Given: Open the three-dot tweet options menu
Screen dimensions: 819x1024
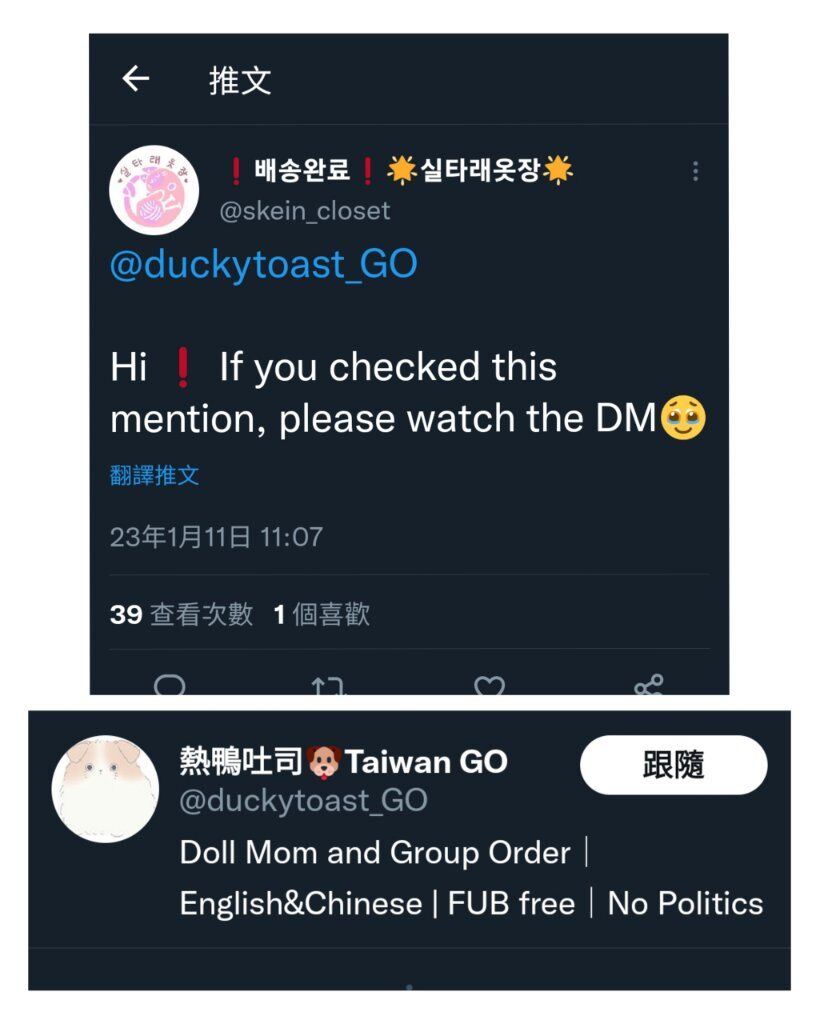Looking at the screenshot, I should 696,171.
